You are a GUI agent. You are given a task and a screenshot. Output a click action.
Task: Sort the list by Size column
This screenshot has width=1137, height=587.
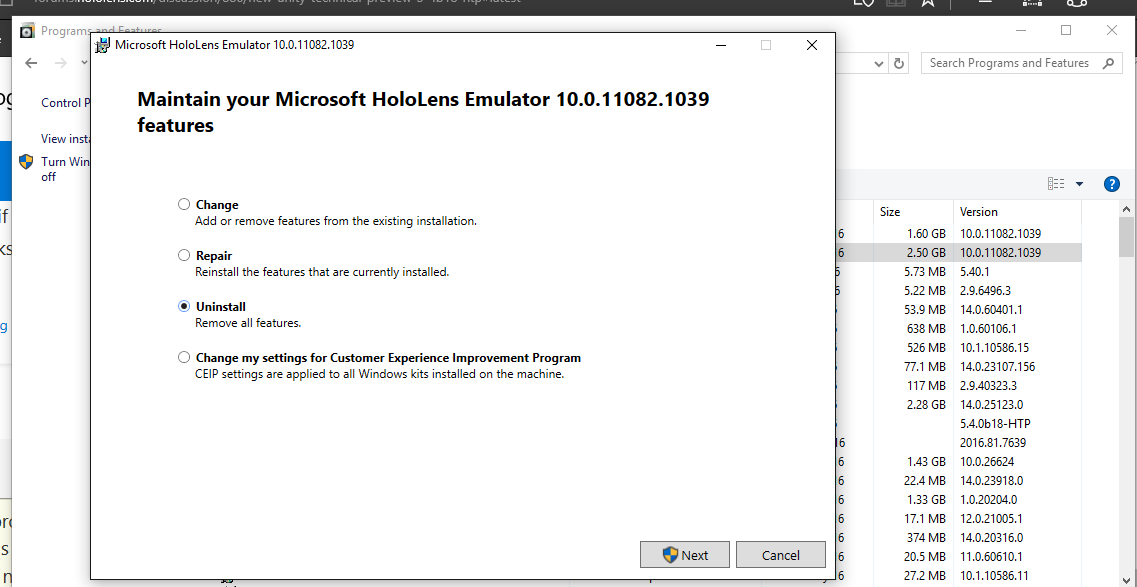[913, 212]
